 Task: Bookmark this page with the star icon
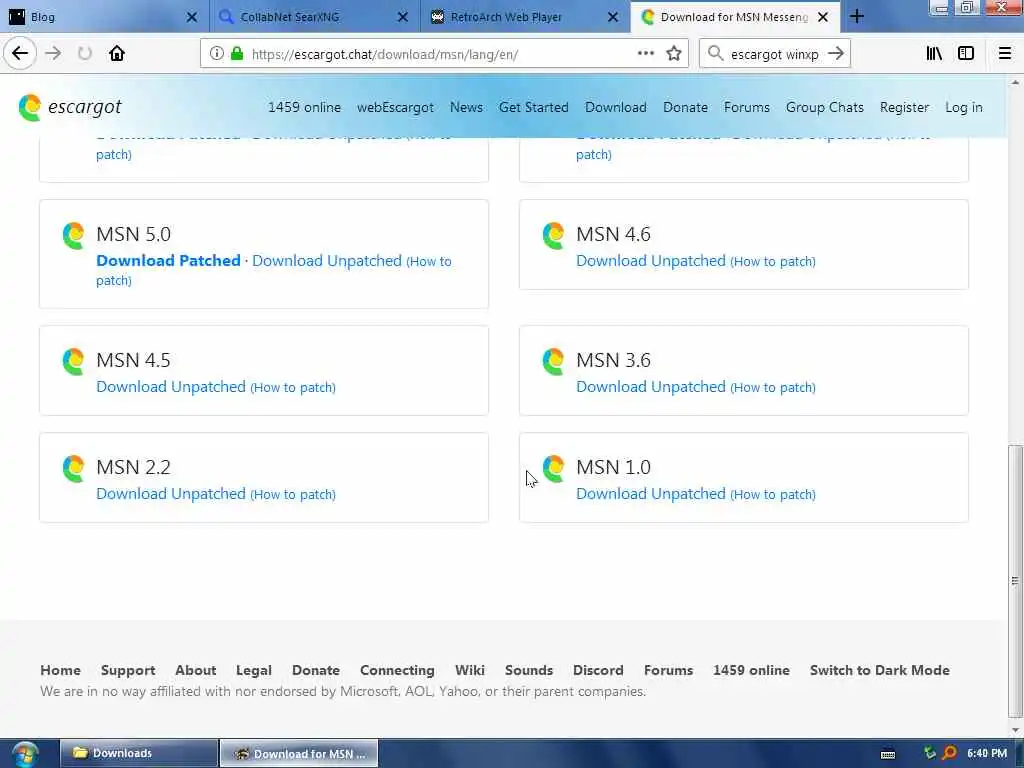tap(674, 54)
